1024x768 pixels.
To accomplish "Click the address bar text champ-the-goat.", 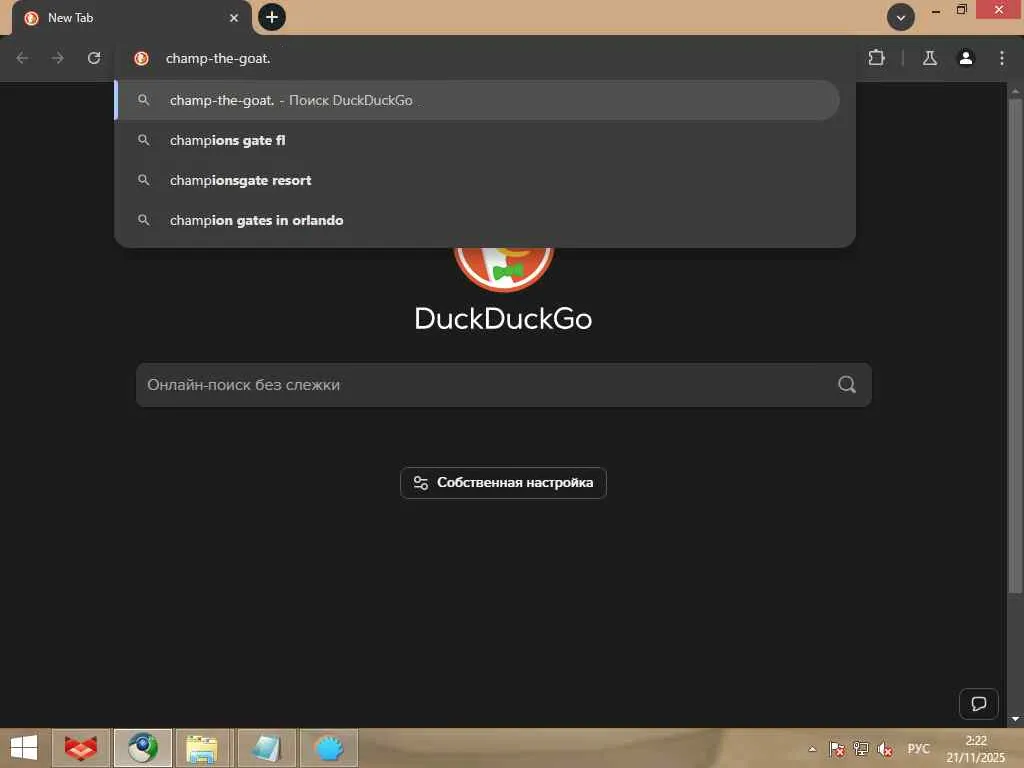I will (218, 59).
